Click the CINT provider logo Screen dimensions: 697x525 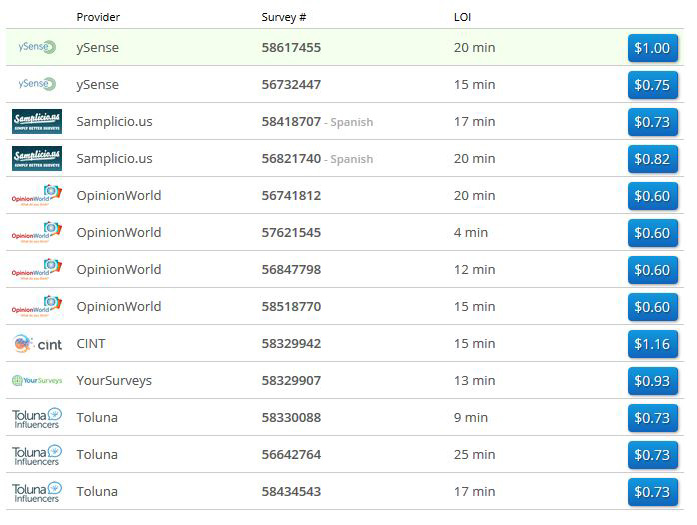(37, 344)
